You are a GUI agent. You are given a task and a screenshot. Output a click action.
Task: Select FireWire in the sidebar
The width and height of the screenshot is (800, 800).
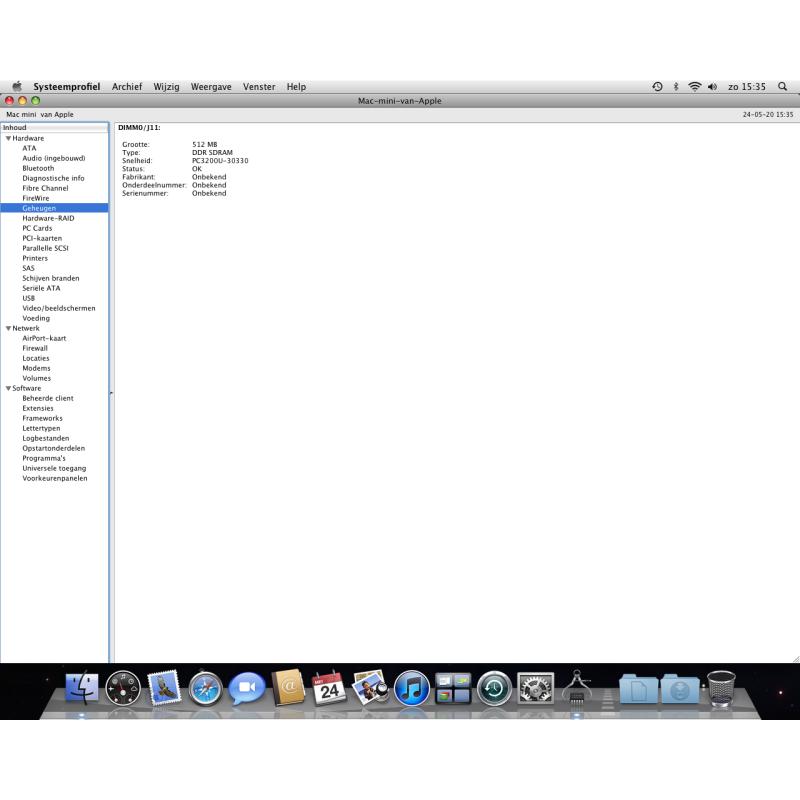tap(36, 198)
